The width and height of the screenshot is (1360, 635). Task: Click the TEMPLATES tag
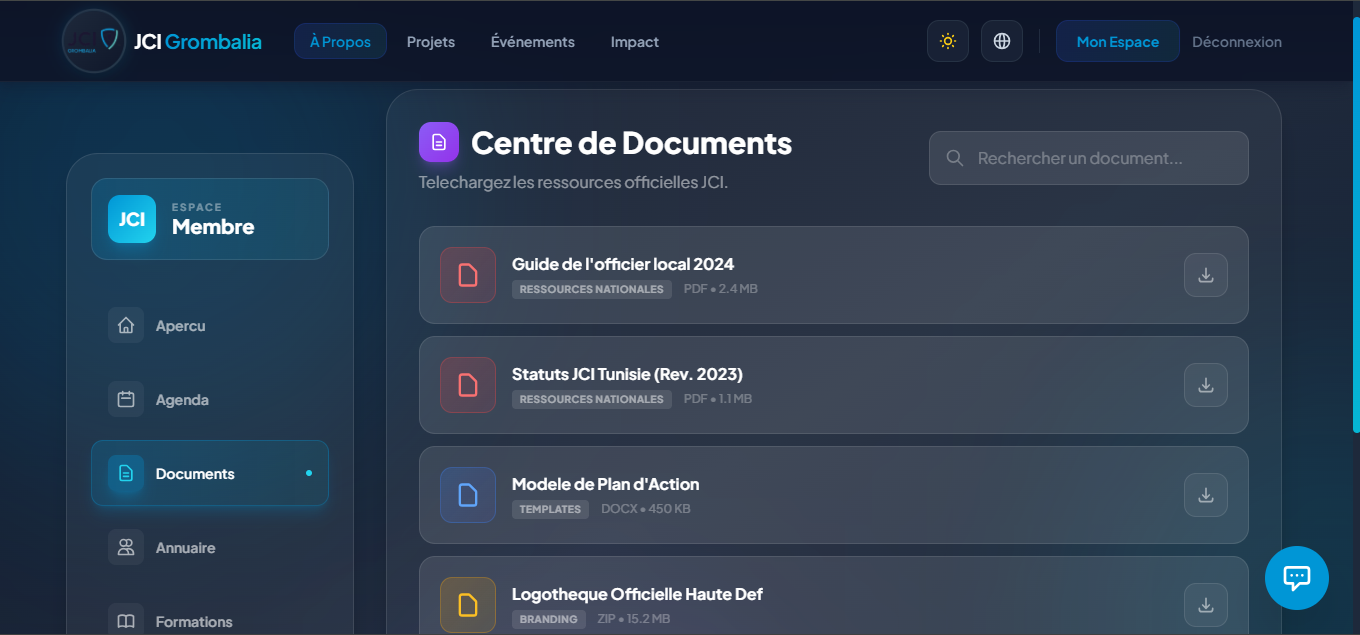(x=550, y=509)
